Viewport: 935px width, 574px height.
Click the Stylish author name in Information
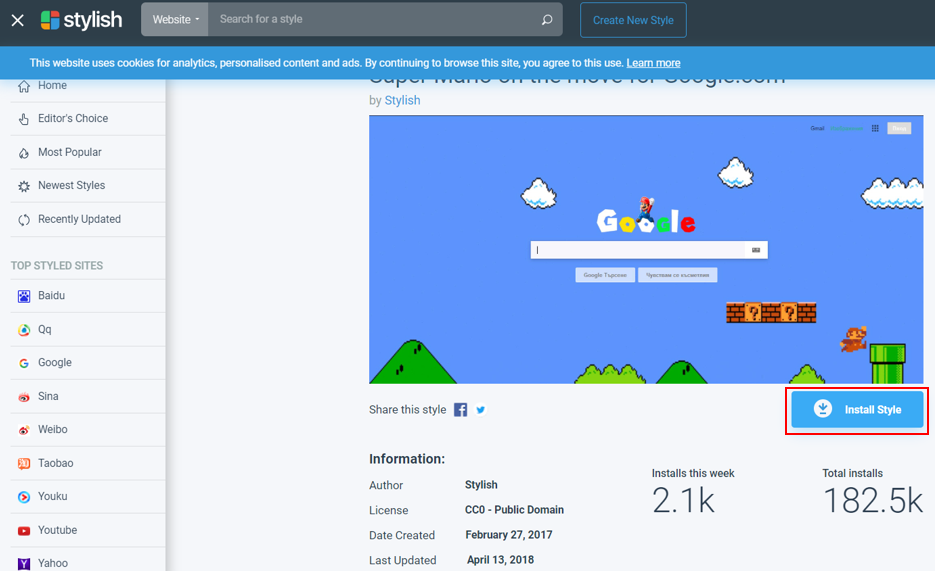click(481, 485)
